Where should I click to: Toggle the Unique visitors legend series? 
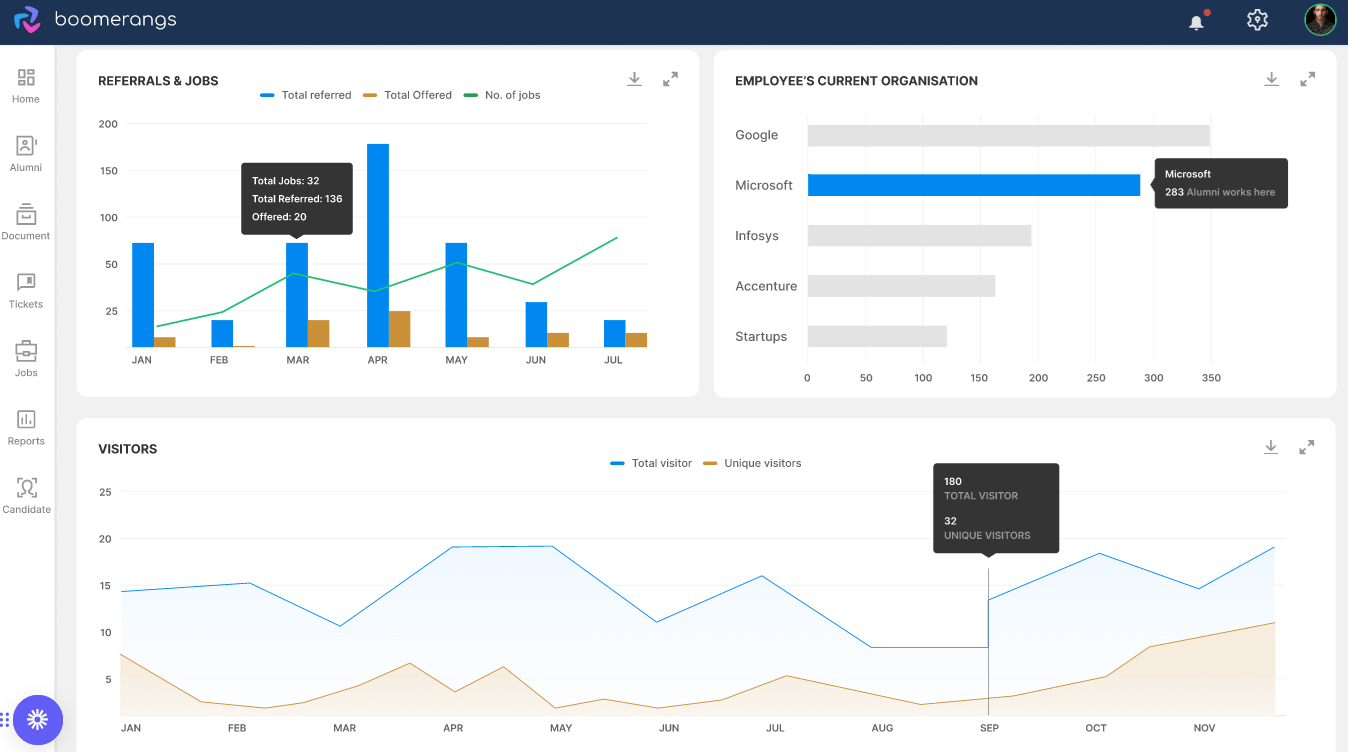(752, 463)
